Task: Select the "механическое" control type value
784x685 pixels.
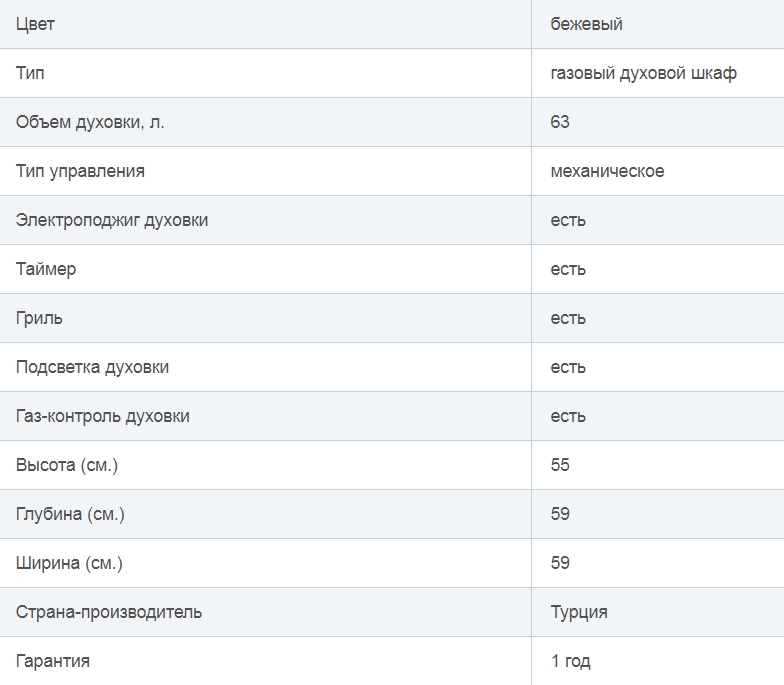Action: [607, 171]
